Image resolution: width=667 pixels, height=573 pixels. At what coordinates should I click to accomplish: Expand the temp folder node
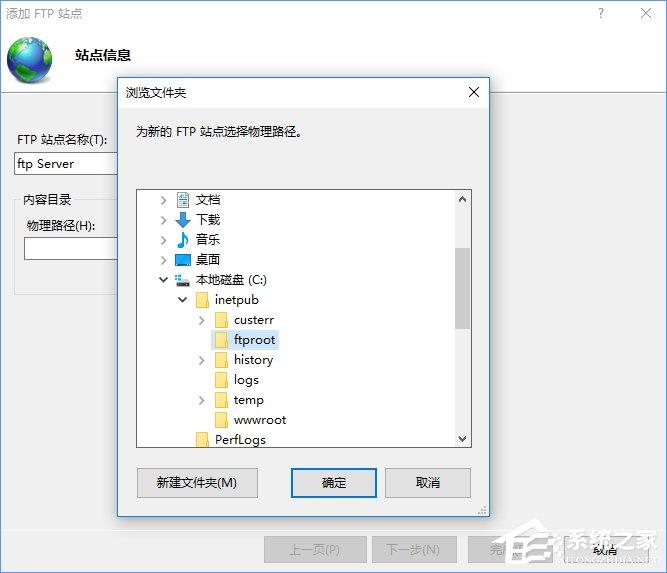pos(202,400)
